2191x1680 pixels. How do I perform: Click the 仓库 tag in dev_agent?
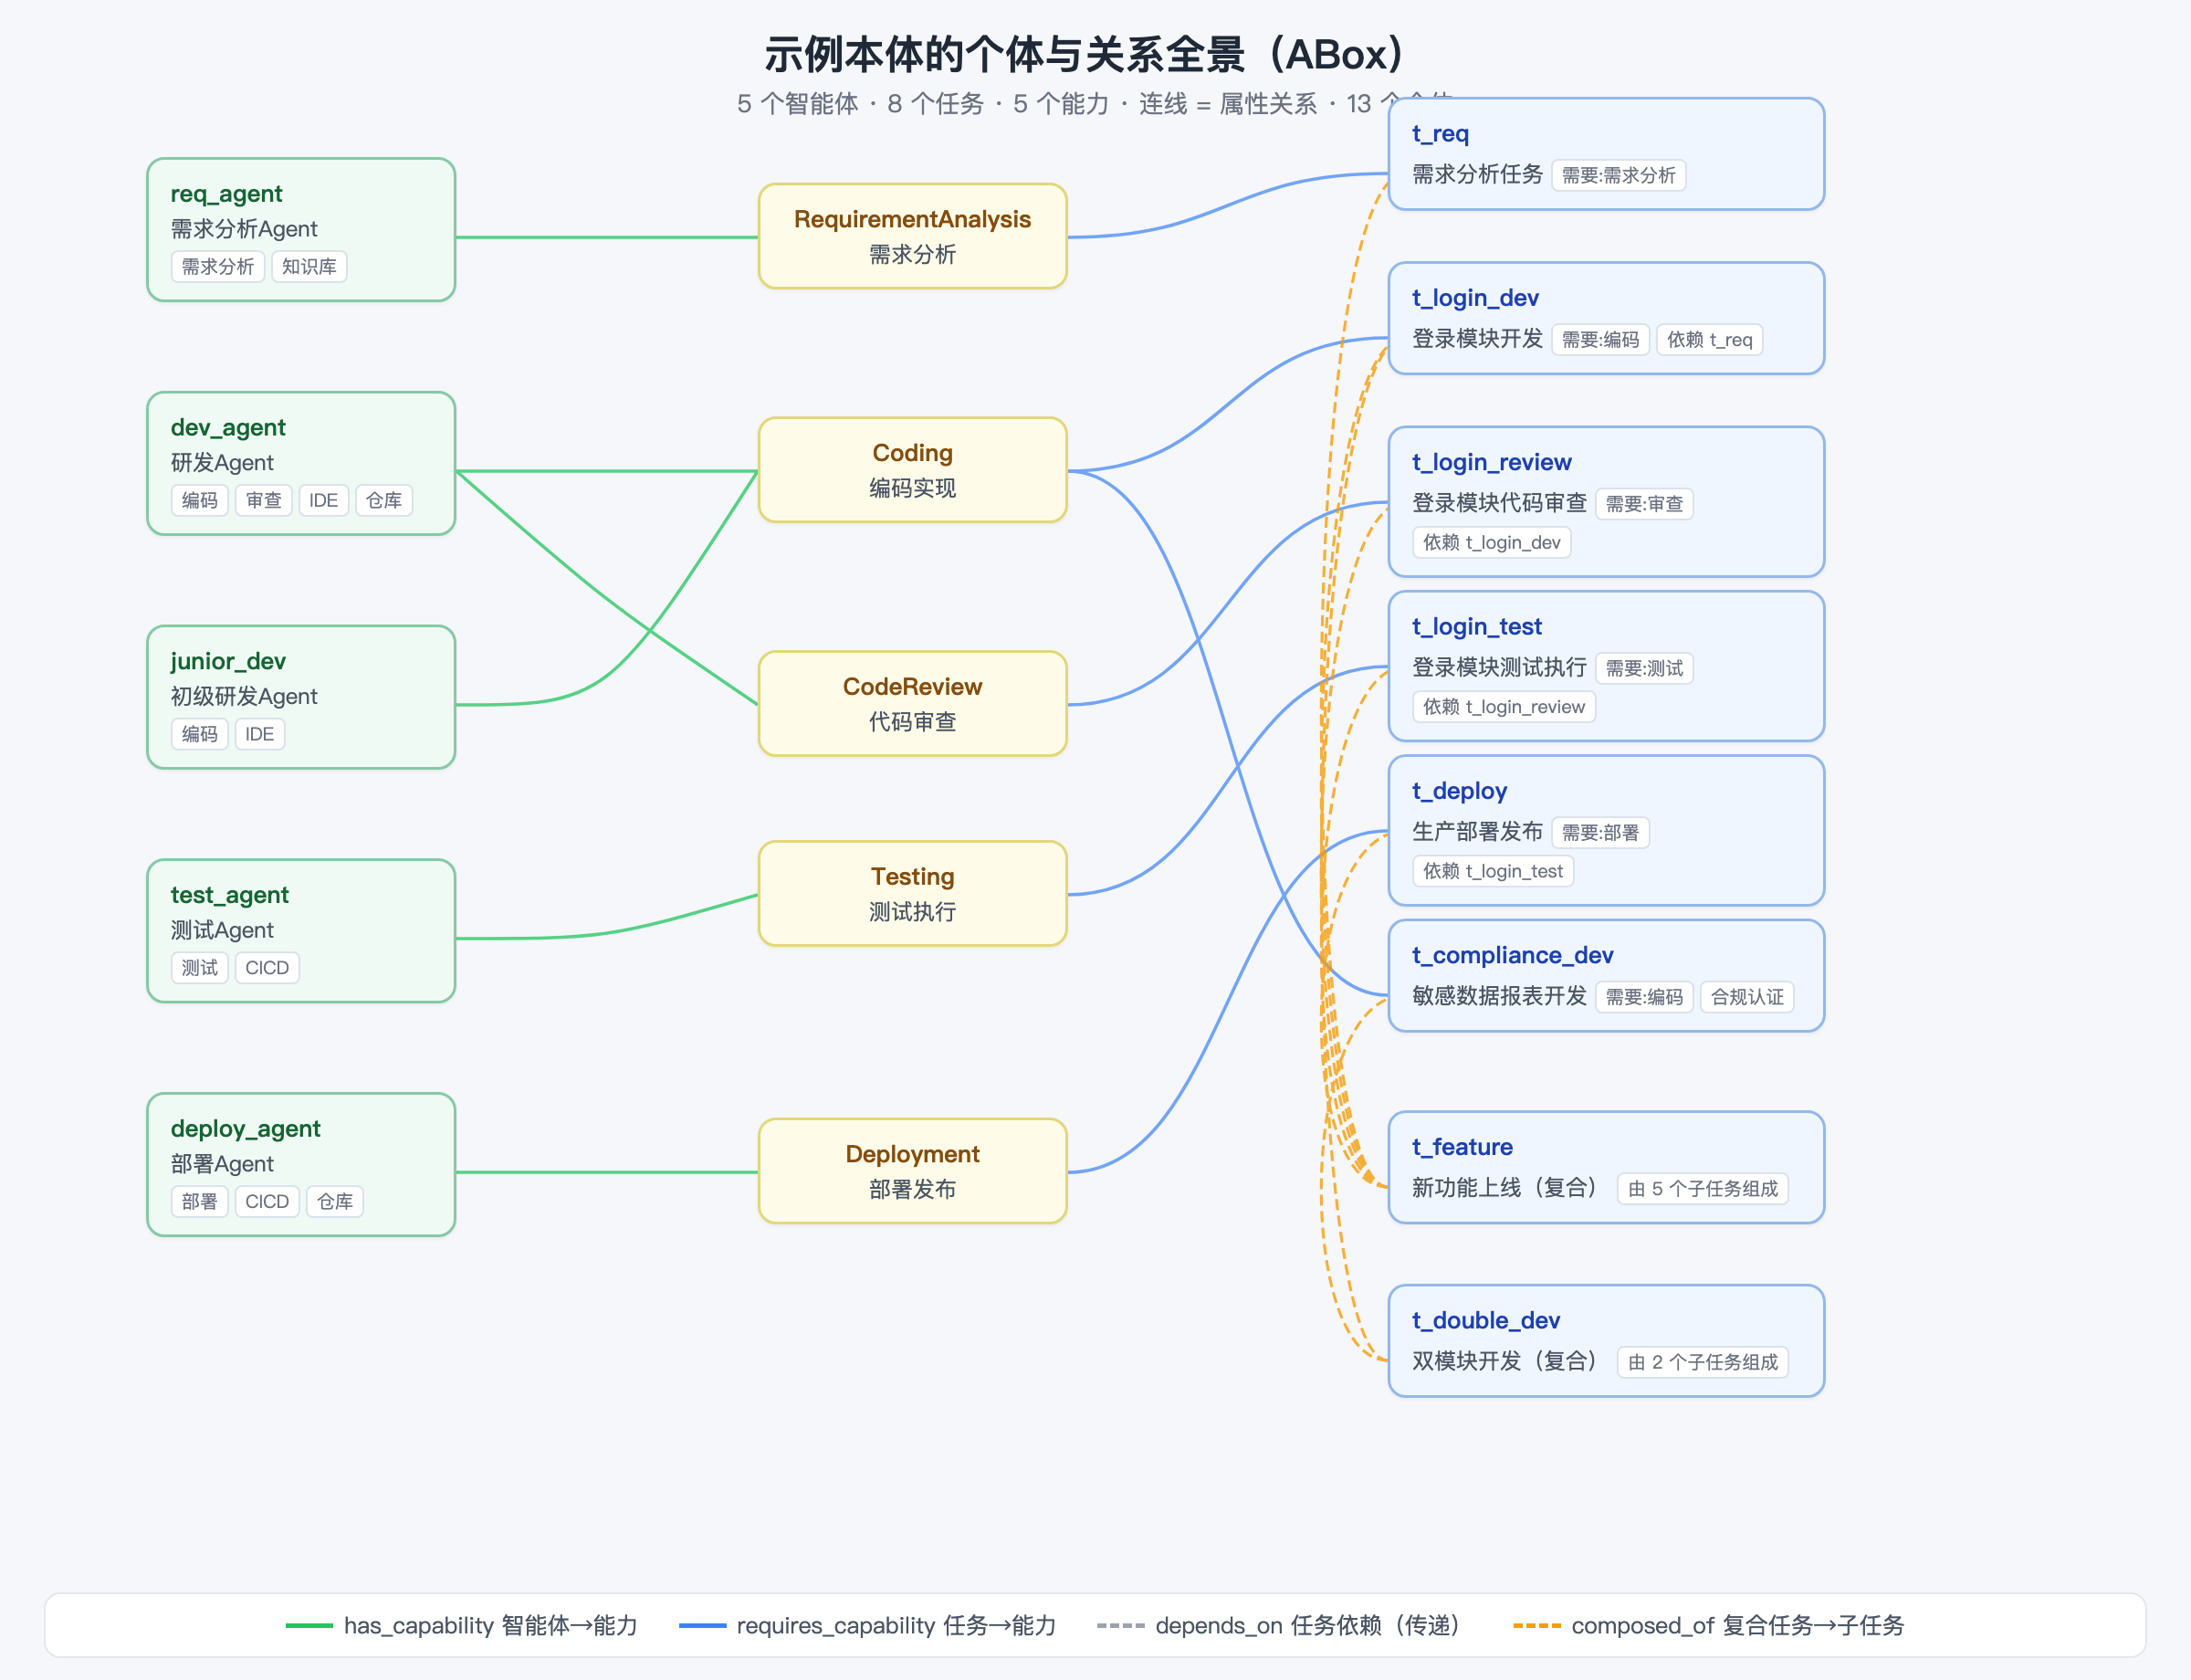tap(384, 501)
